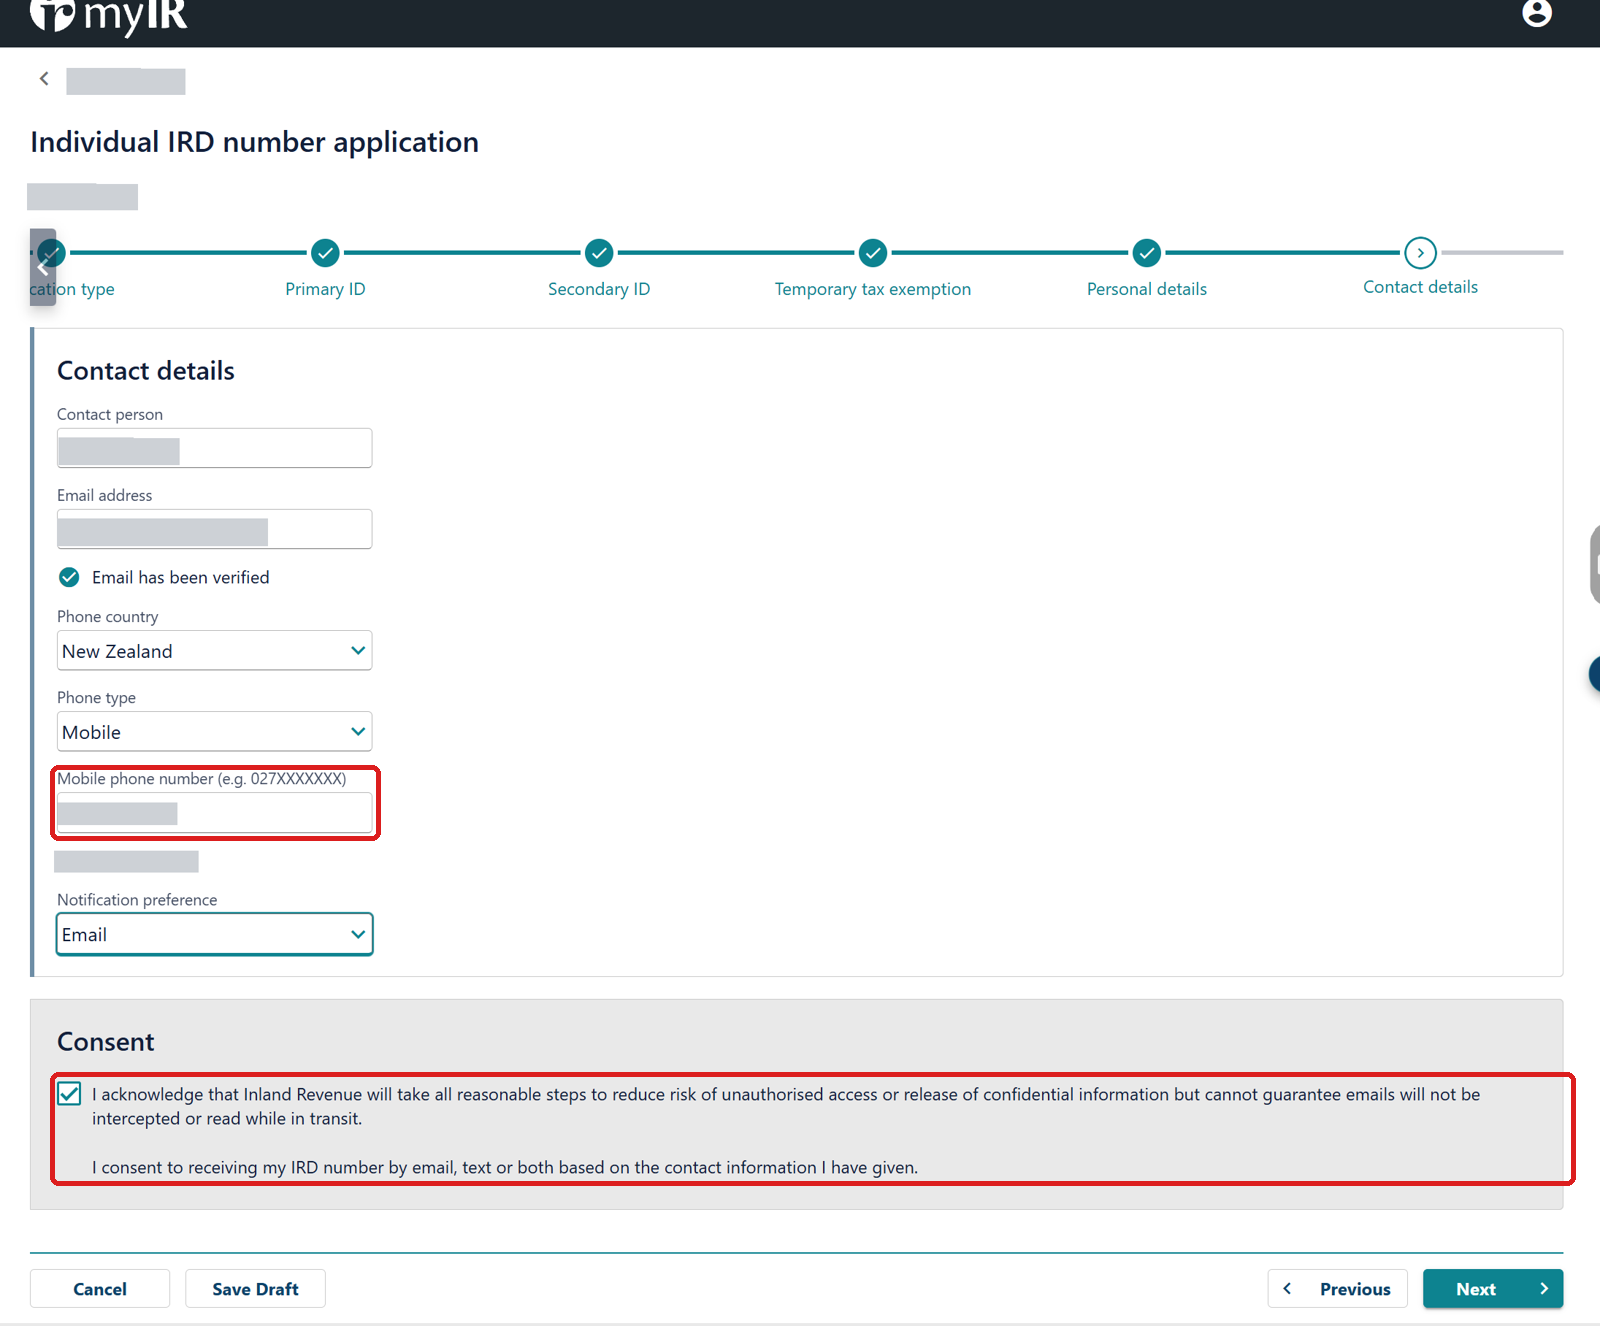Click the Next button

coord(1493,1289)
